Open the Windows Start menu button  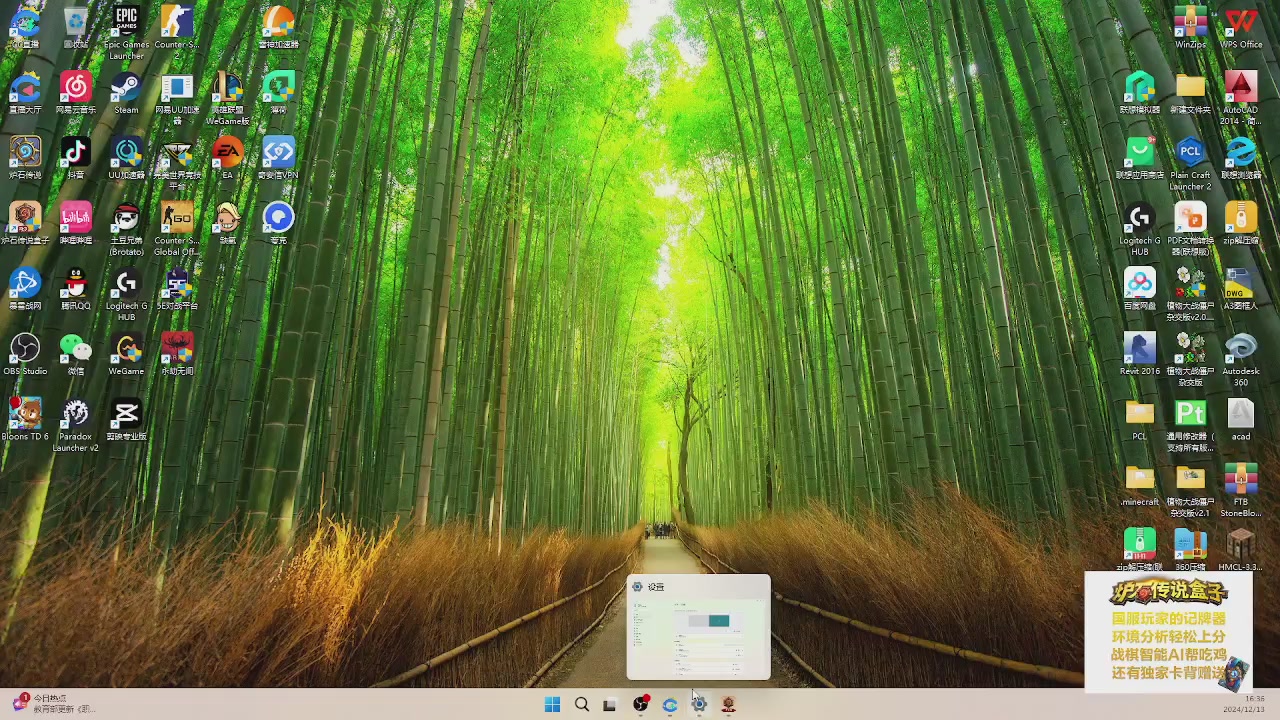552,705
